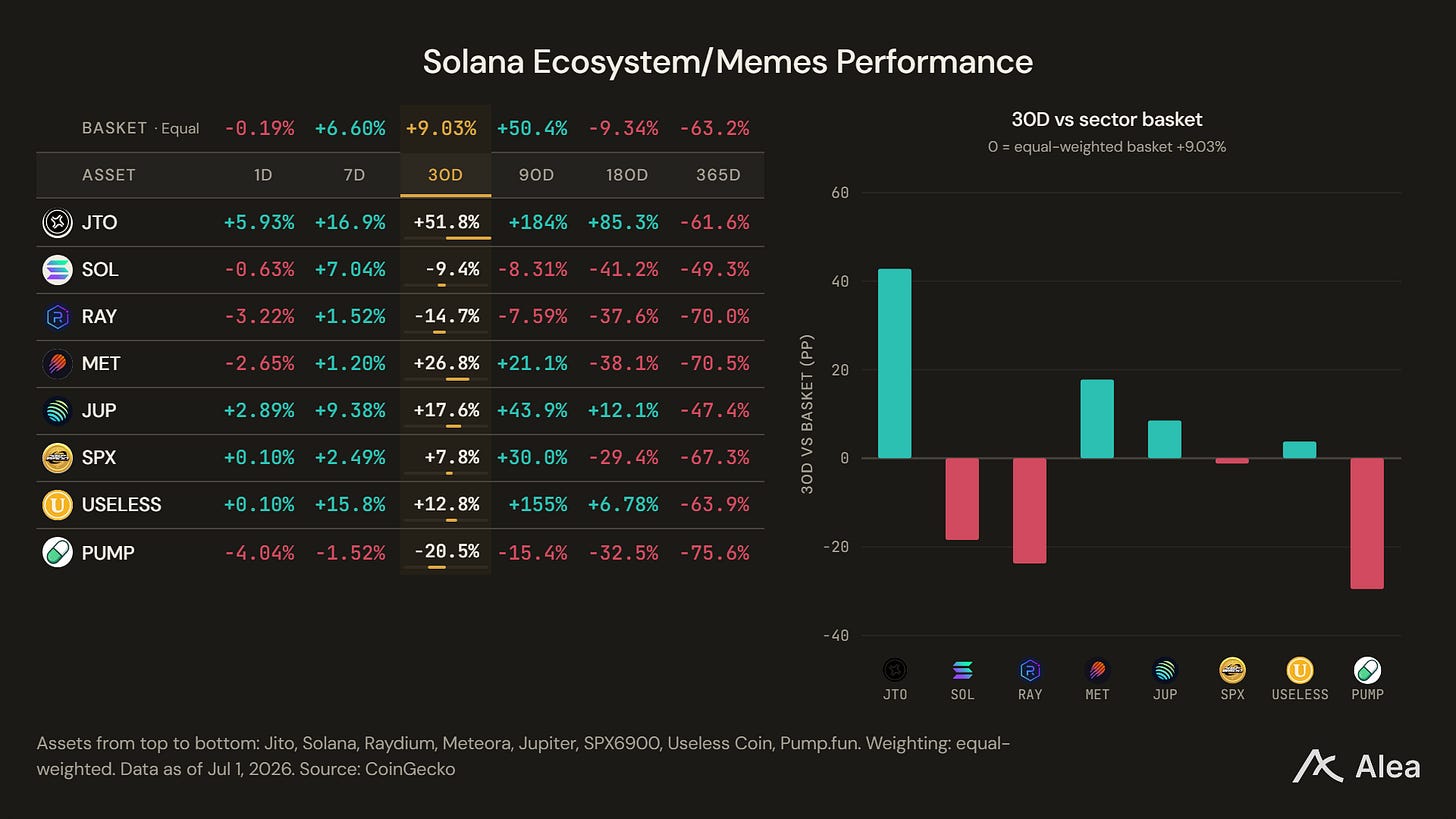Click the RAY hexagon icon in table
This screenshot has height=819, width=1456.
57,317
